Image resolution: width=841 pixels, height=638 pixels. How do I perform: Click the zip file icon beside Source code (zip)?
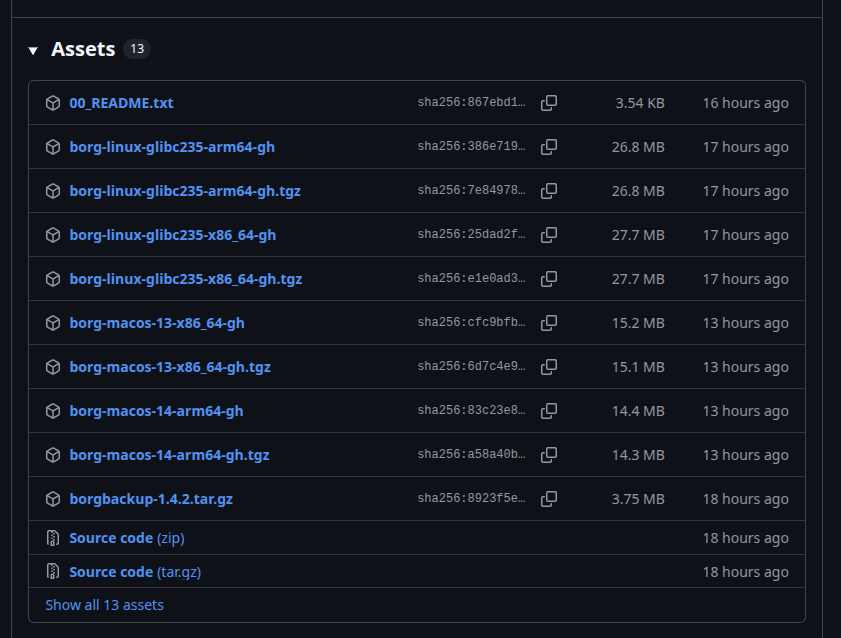click(53, 538)
